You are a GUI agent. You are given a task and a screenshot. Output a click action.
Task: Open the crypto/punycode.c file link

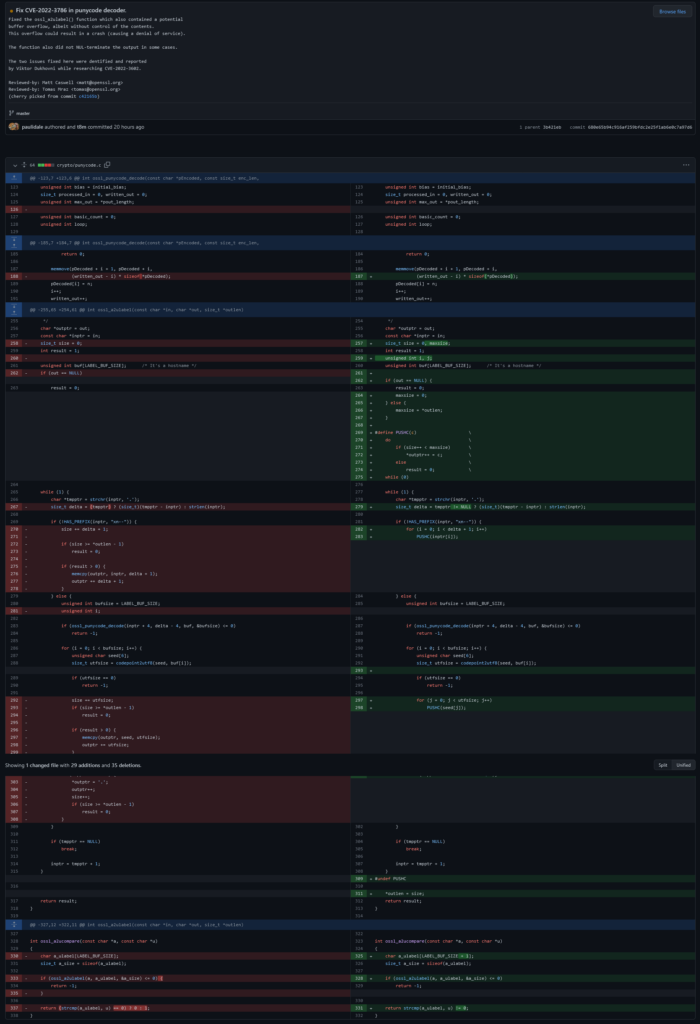[78, 165]
